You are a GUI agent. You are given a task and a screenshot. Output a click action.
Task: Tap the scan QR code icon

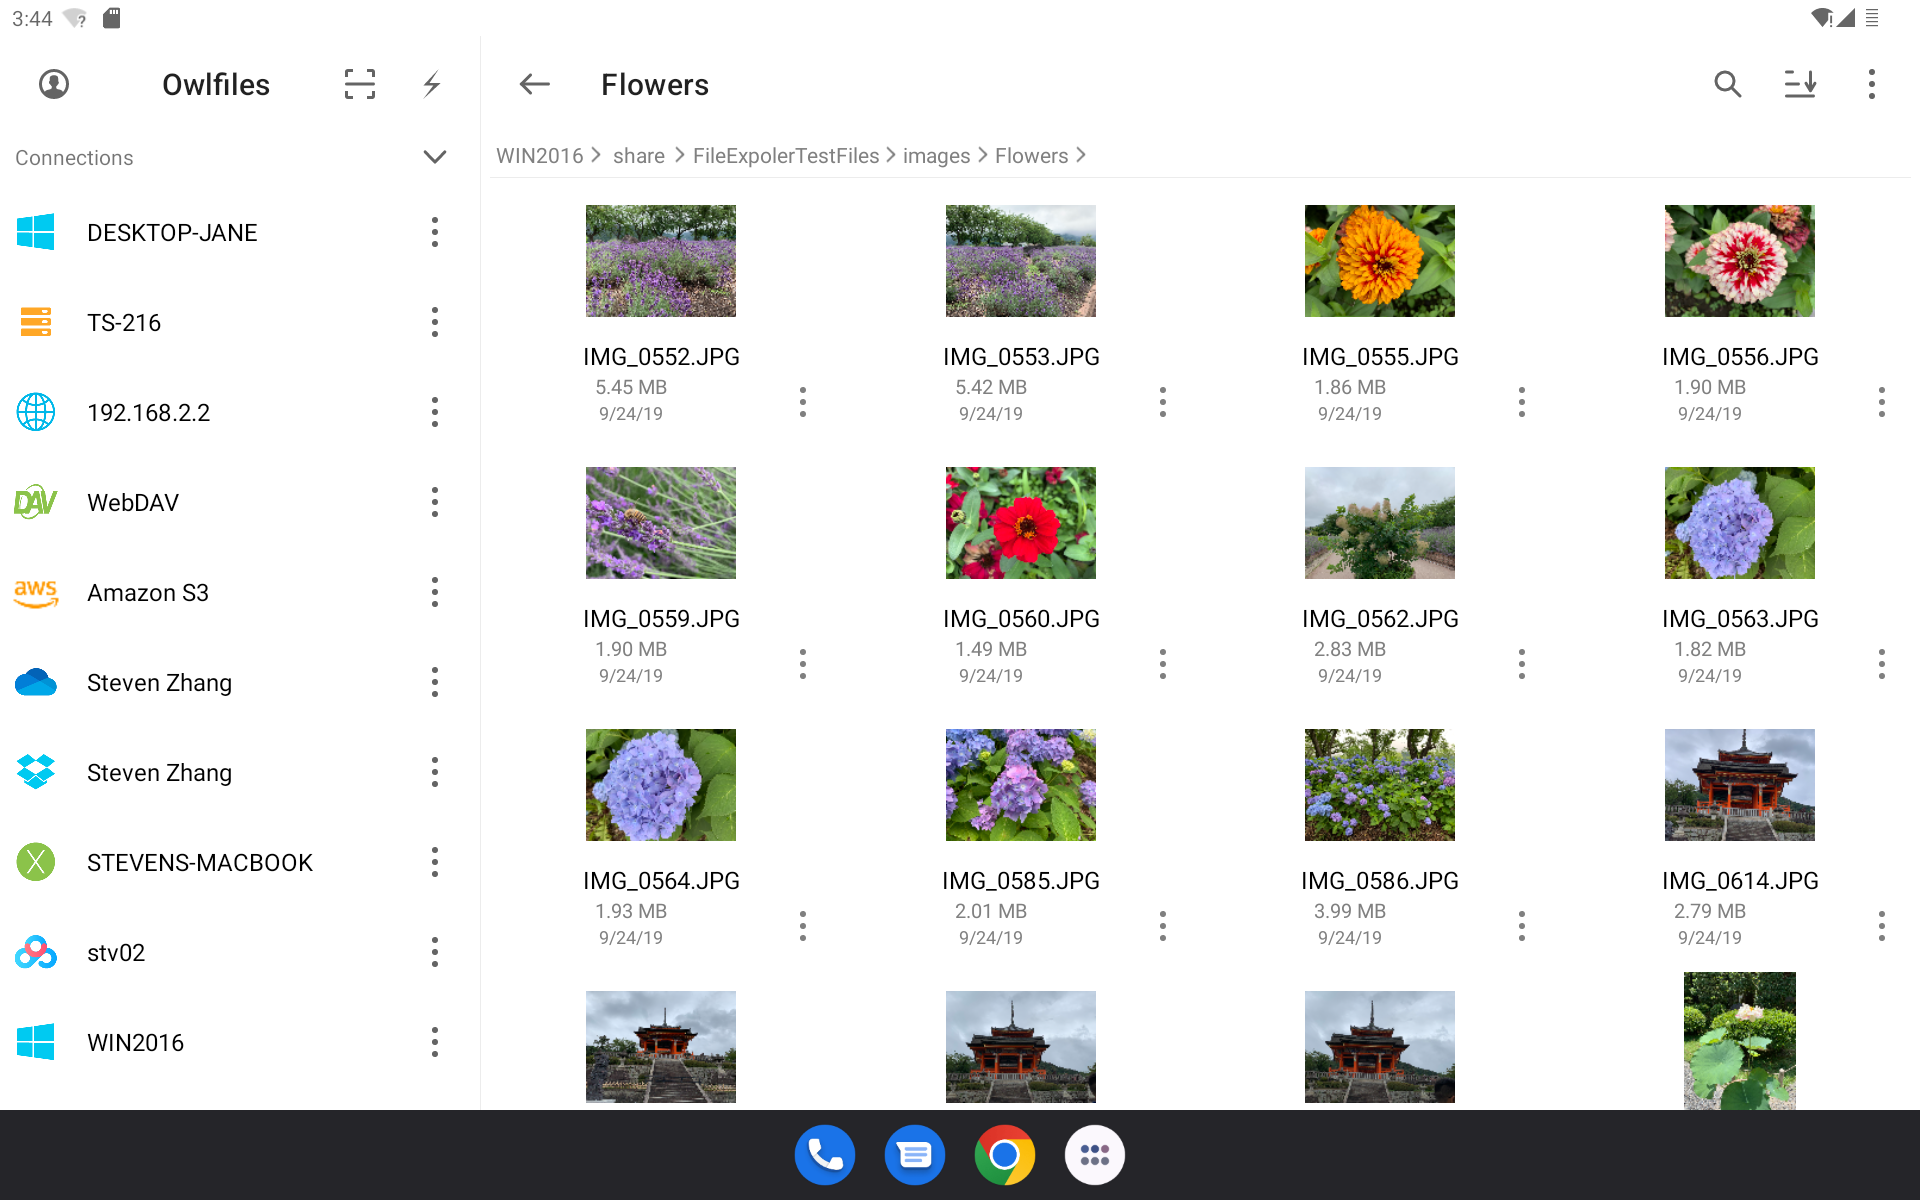tap(360, 84)
